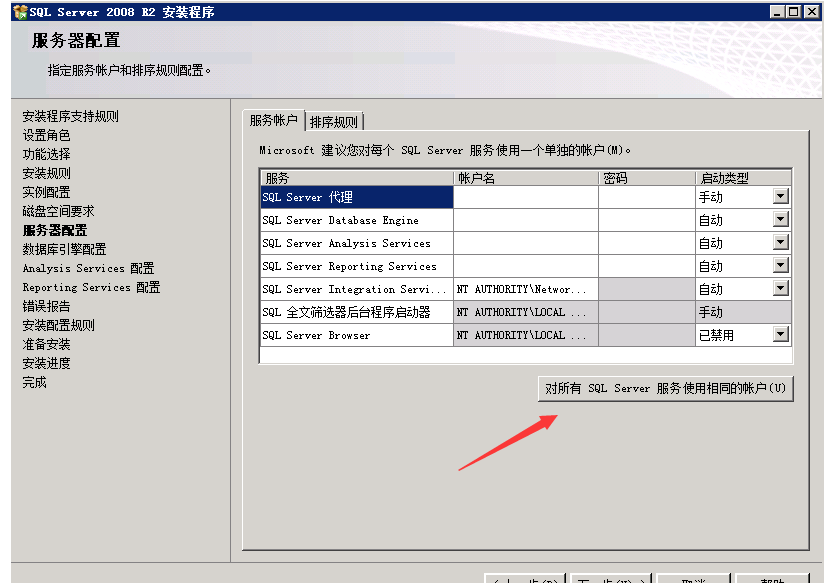Click the SQL Server setup title bar icon
The height and width of the screenshot is (583, 824).
(x=20, y=12)
